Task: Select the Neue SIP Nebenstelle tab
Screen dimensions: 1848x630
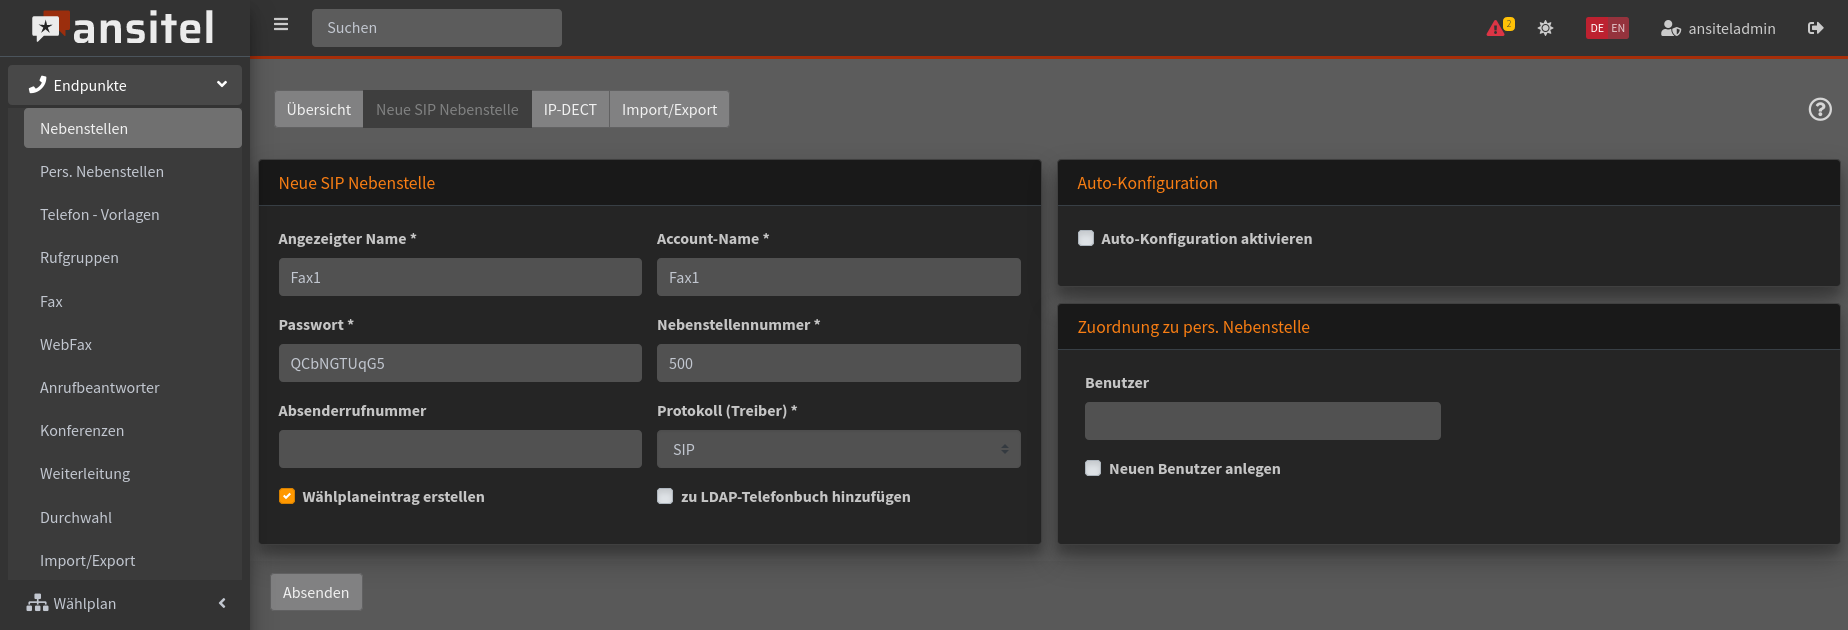Action: 447,109
